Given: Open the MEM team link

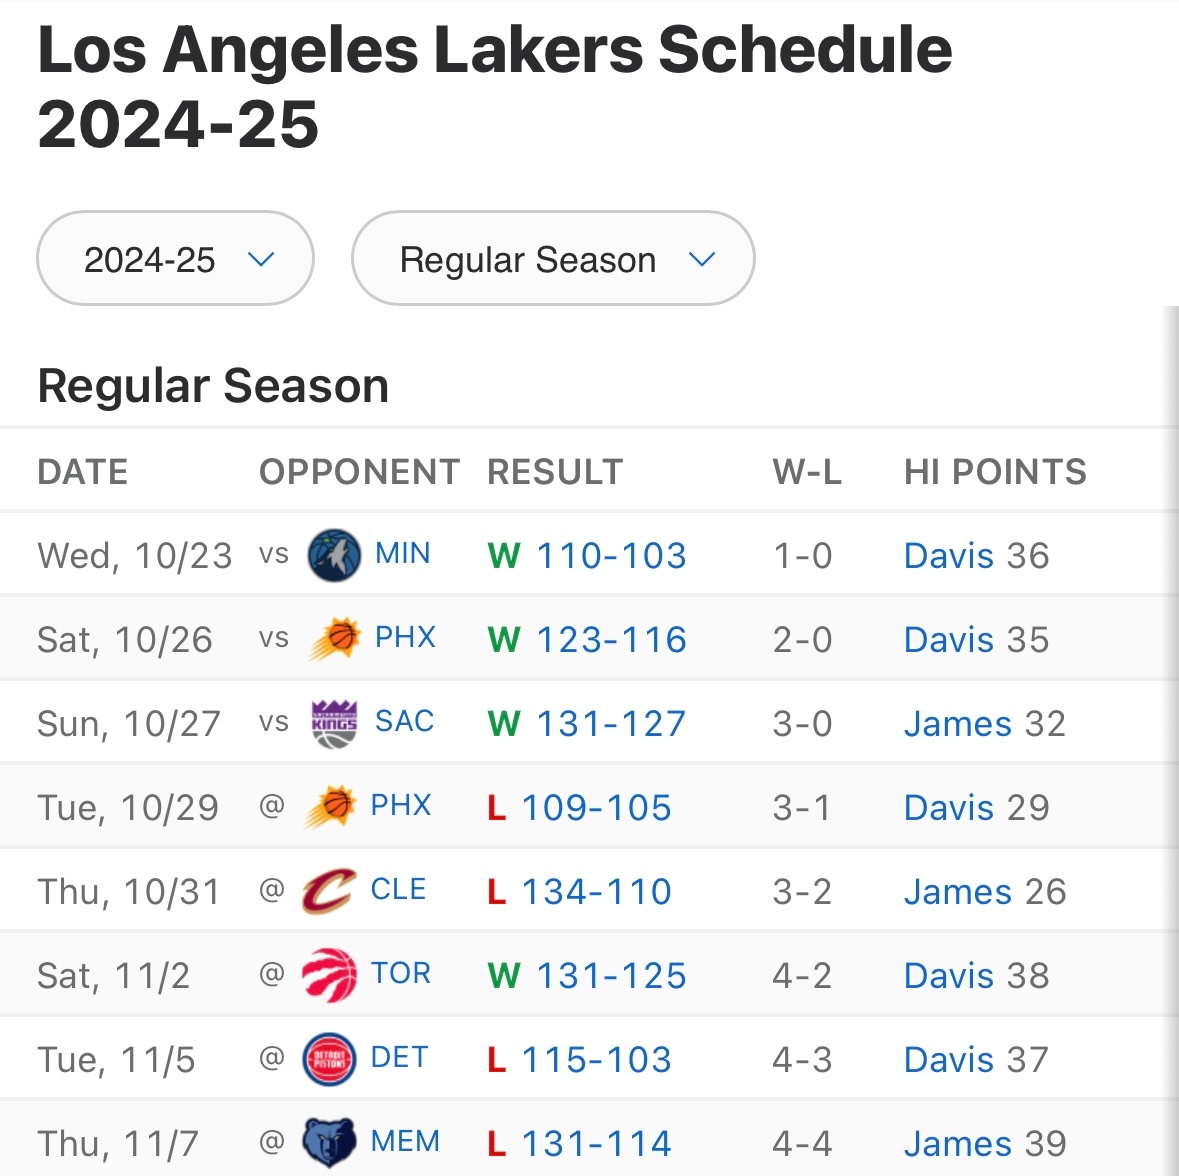Looking at the screenshot, I should click(404, 1141).
